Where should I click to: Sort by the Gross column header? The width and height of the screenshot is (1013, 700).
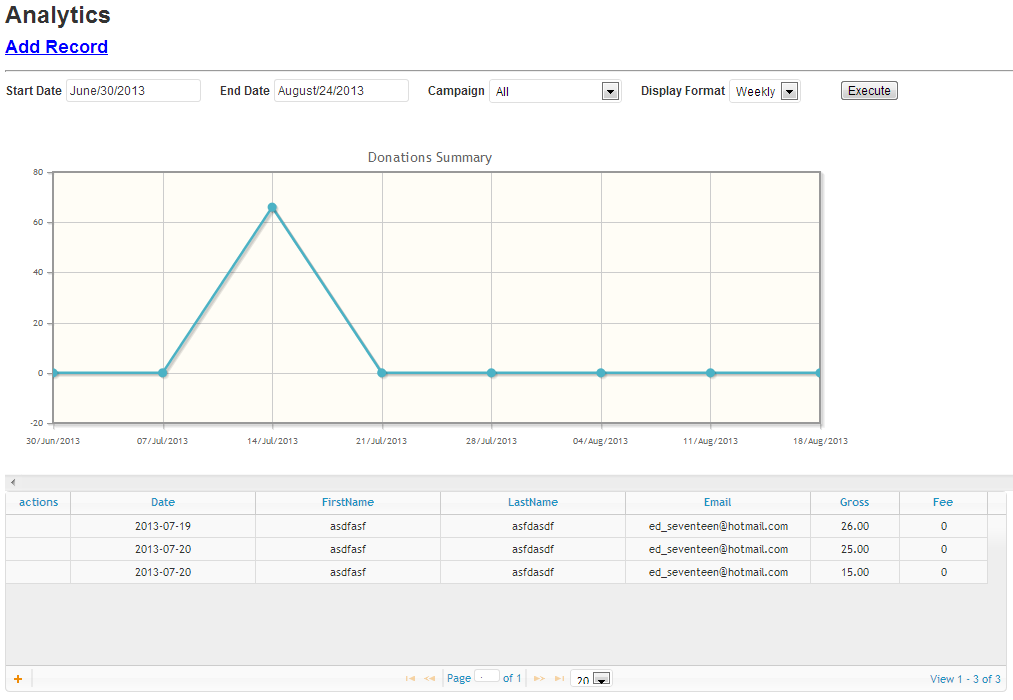pyautogui.click(x=854, y=502)
